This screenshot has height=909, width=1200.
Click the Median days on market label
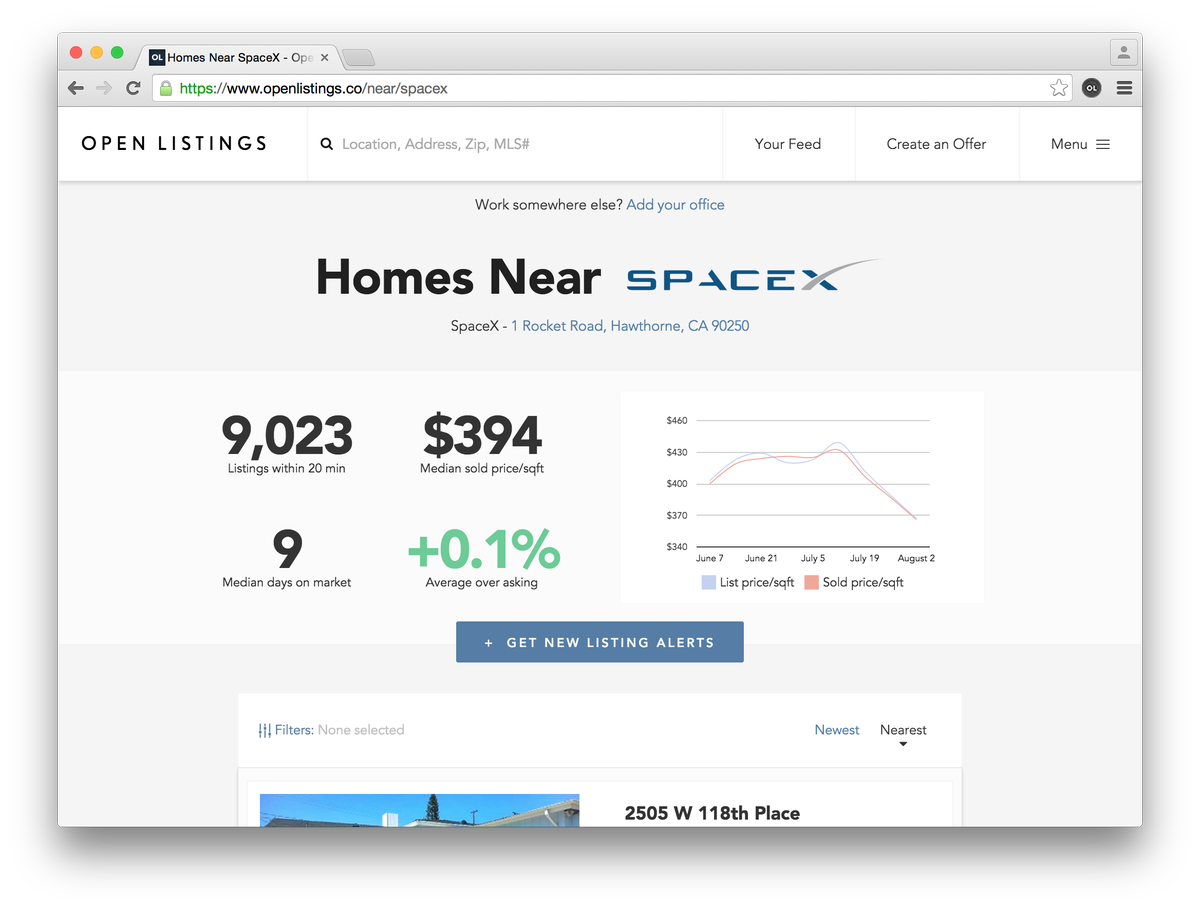coord(287,582)
